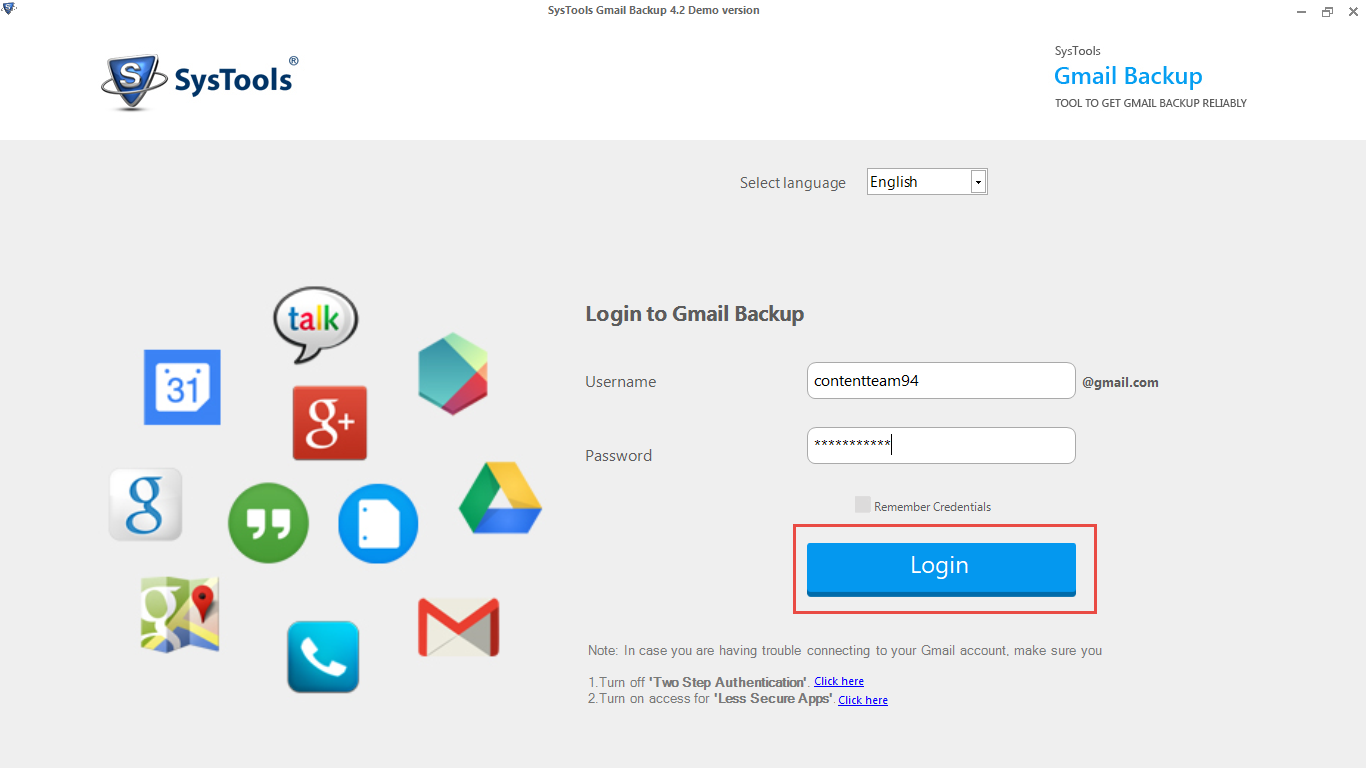
Task: Click the Select language label
Action: click(793, 183)
